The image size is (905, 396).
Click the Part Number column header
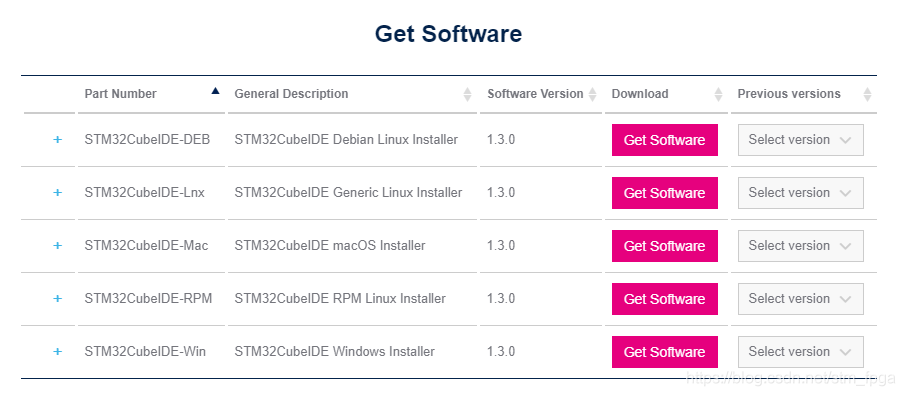121,94
